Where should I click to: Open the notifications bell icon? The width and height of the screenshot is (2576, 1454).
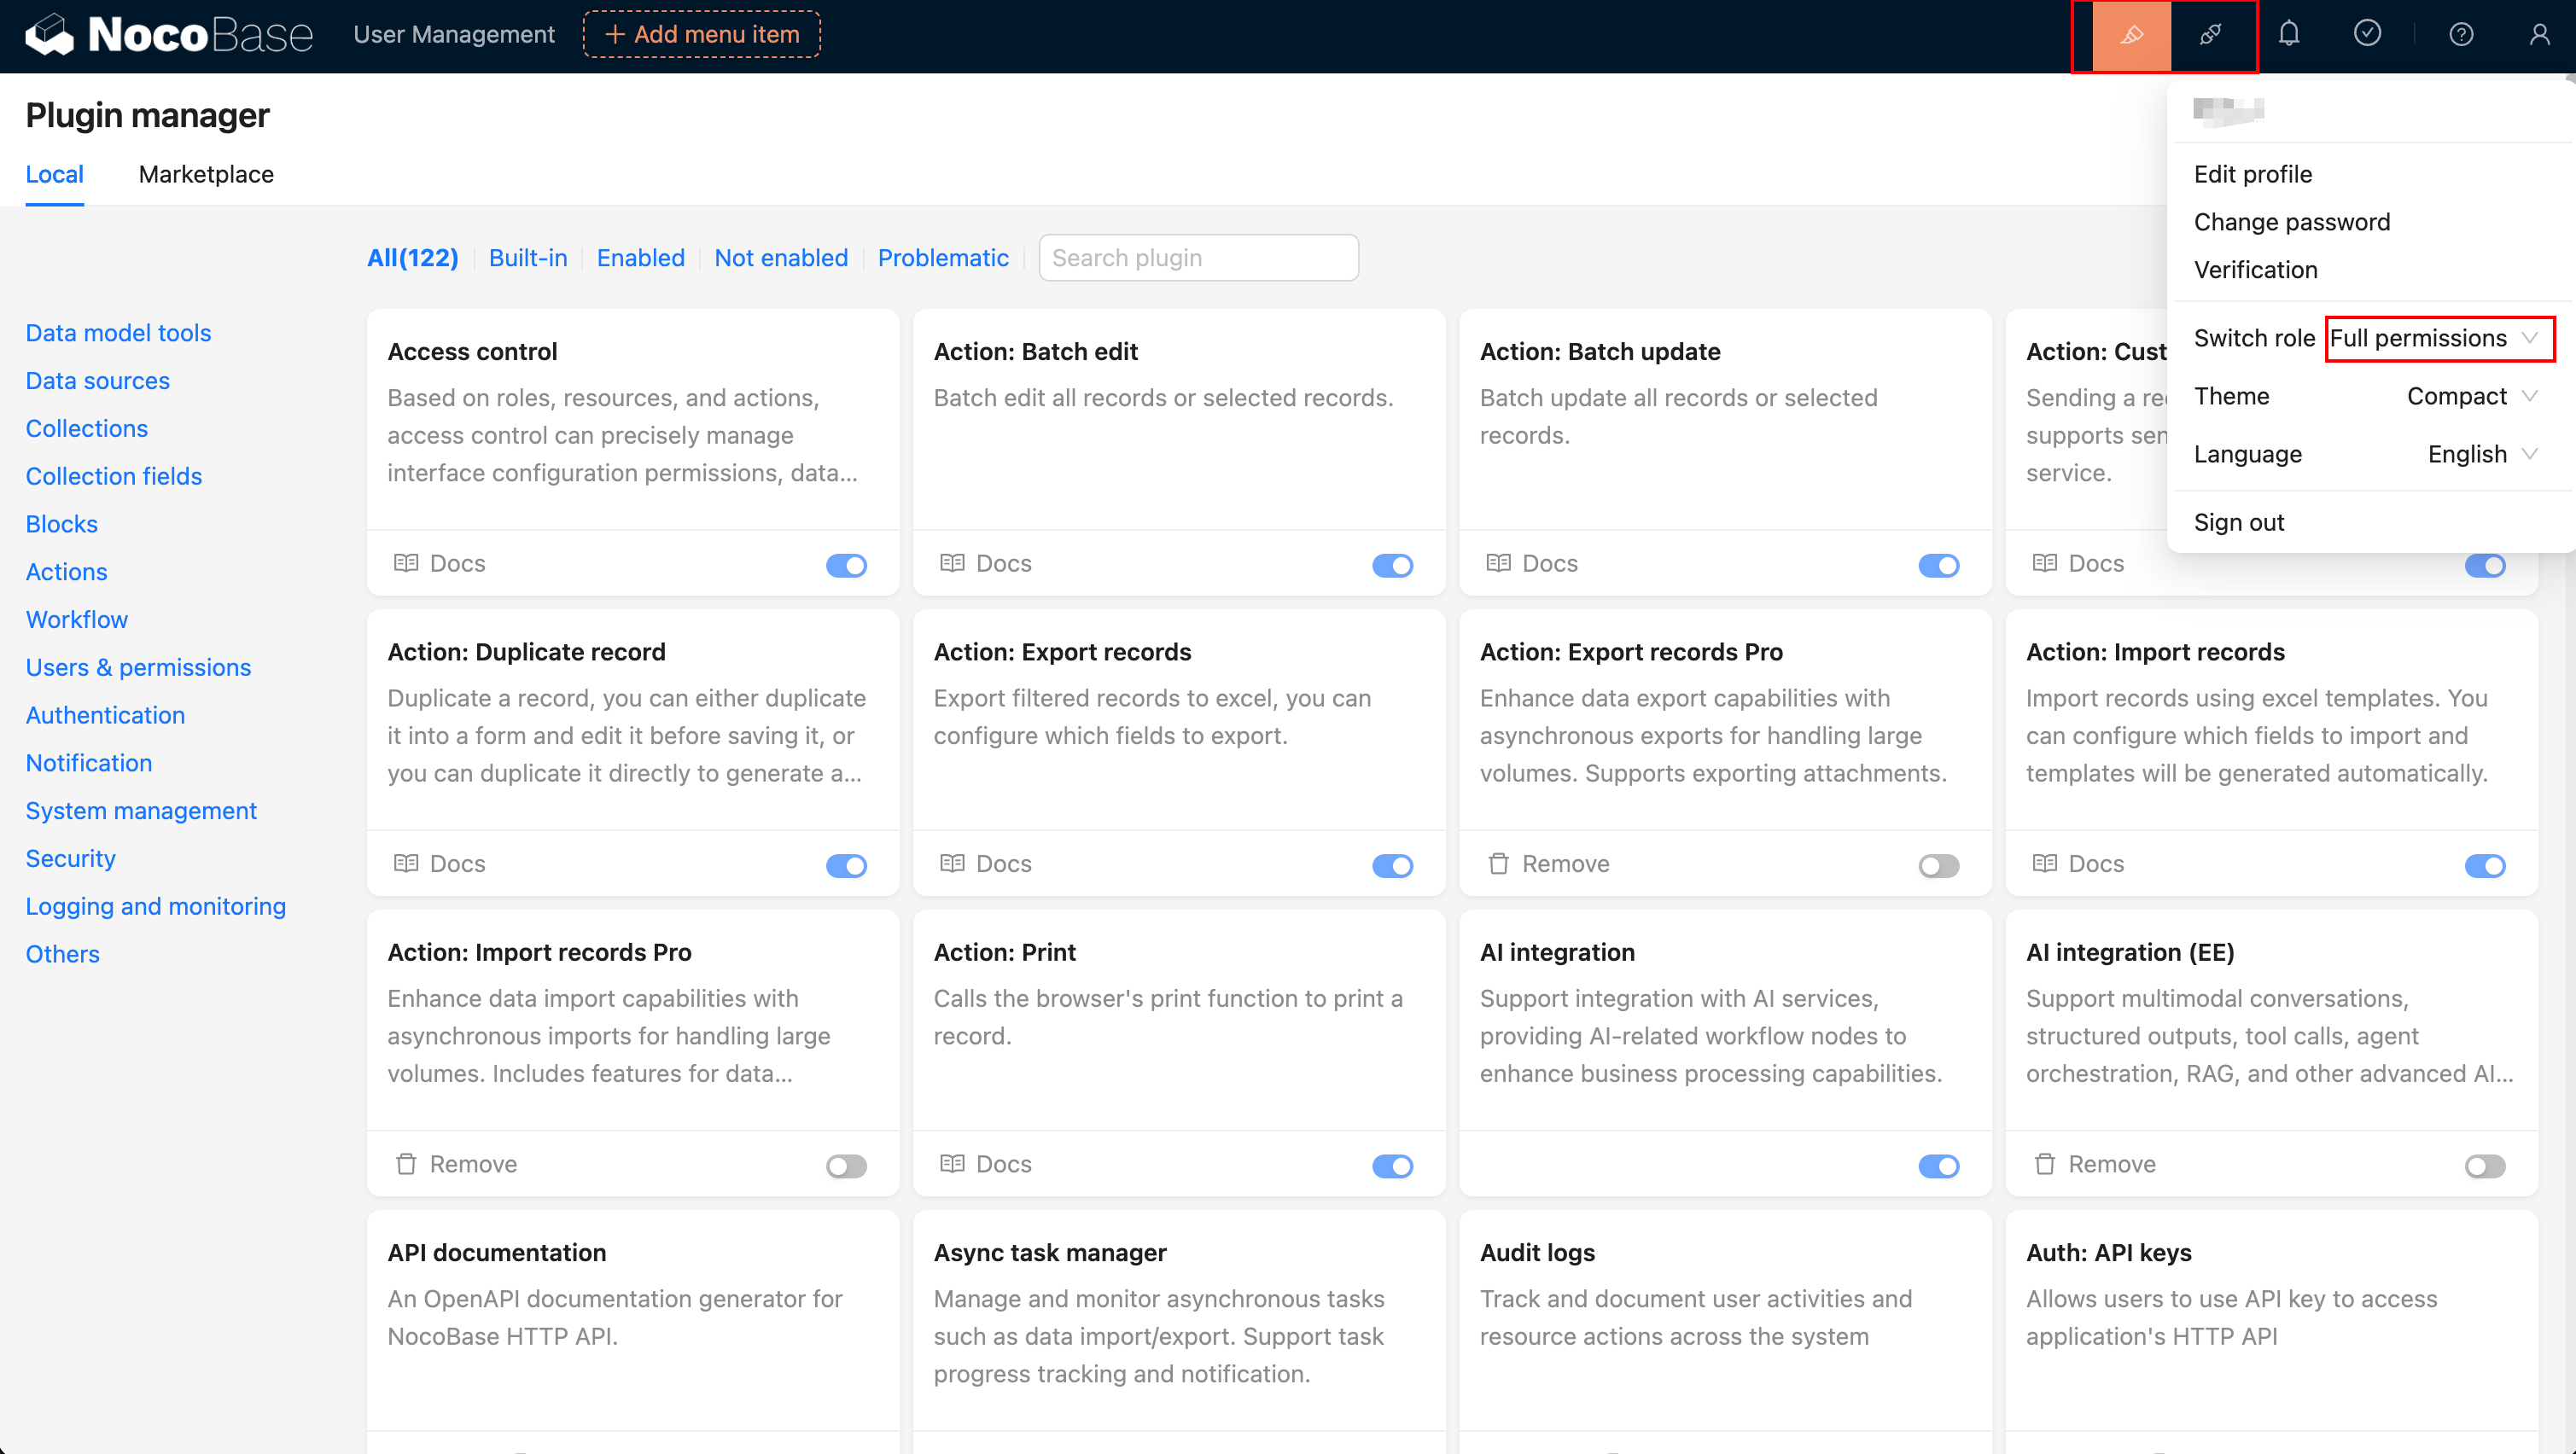(x=2289, y=35)
